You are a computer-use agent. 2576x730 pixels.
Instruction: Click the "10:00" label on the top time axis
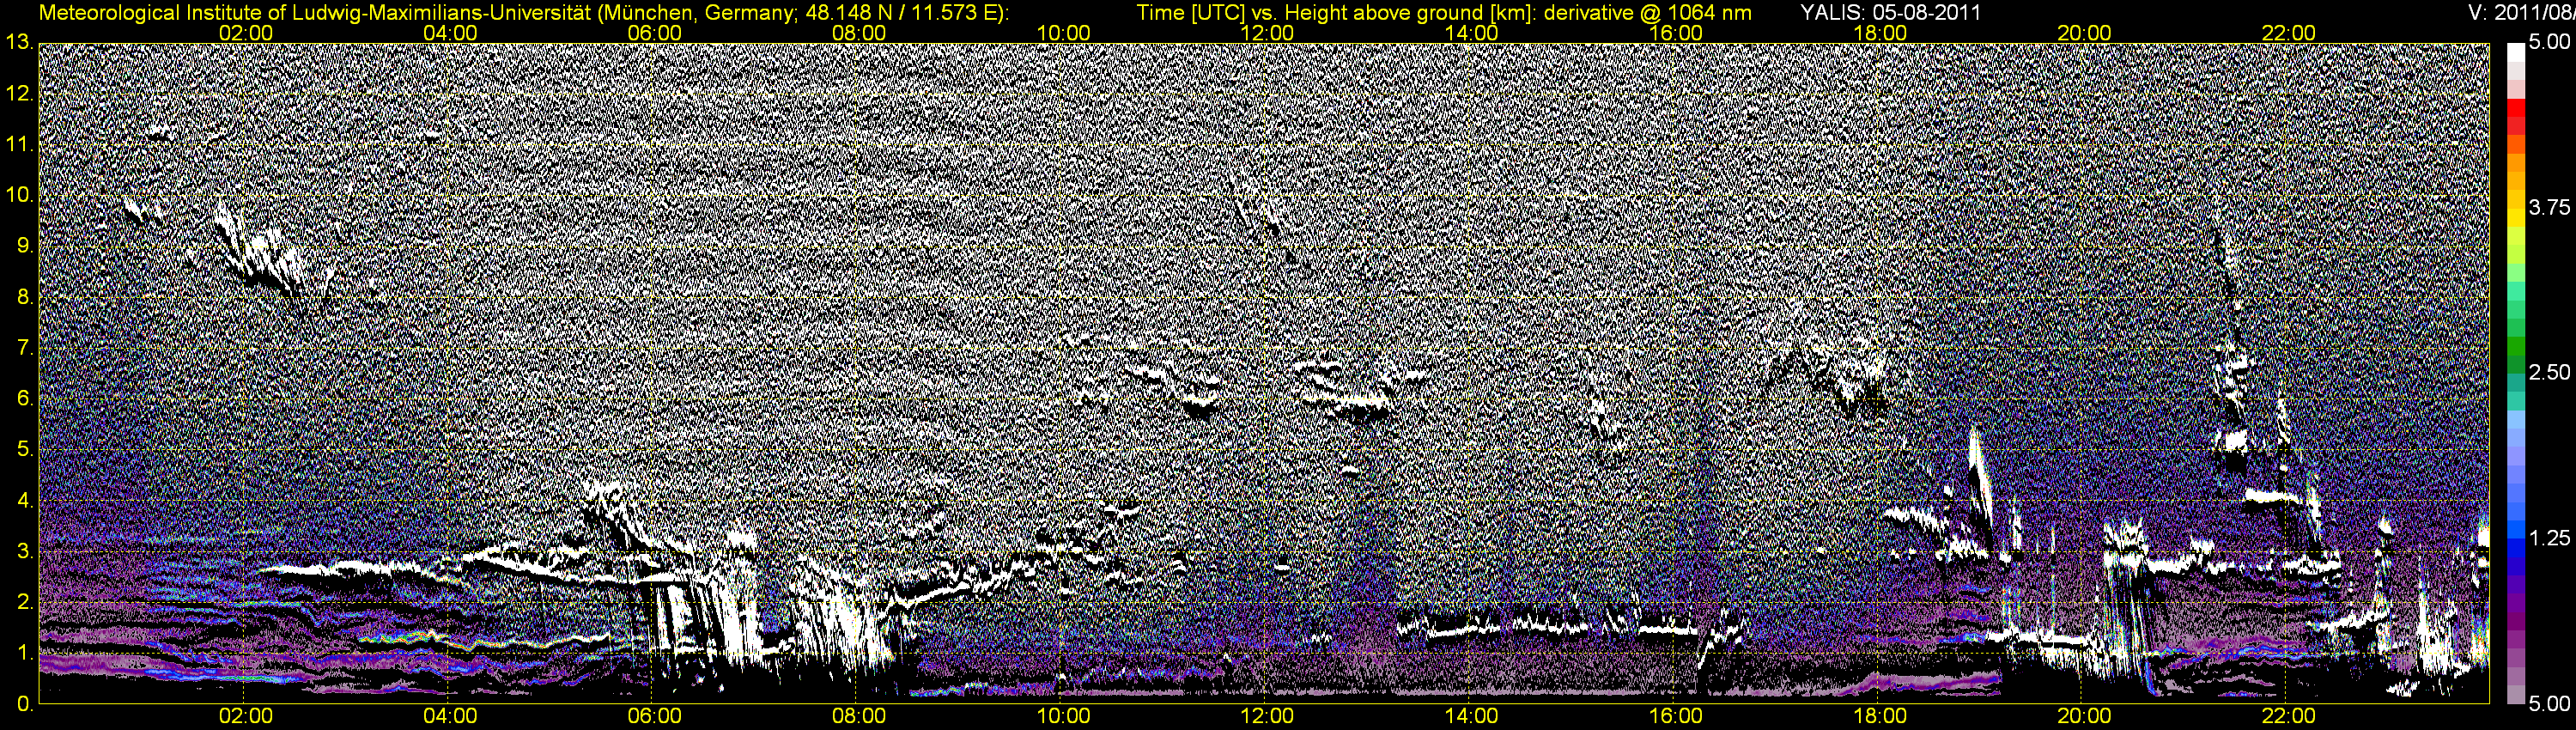1063,33
